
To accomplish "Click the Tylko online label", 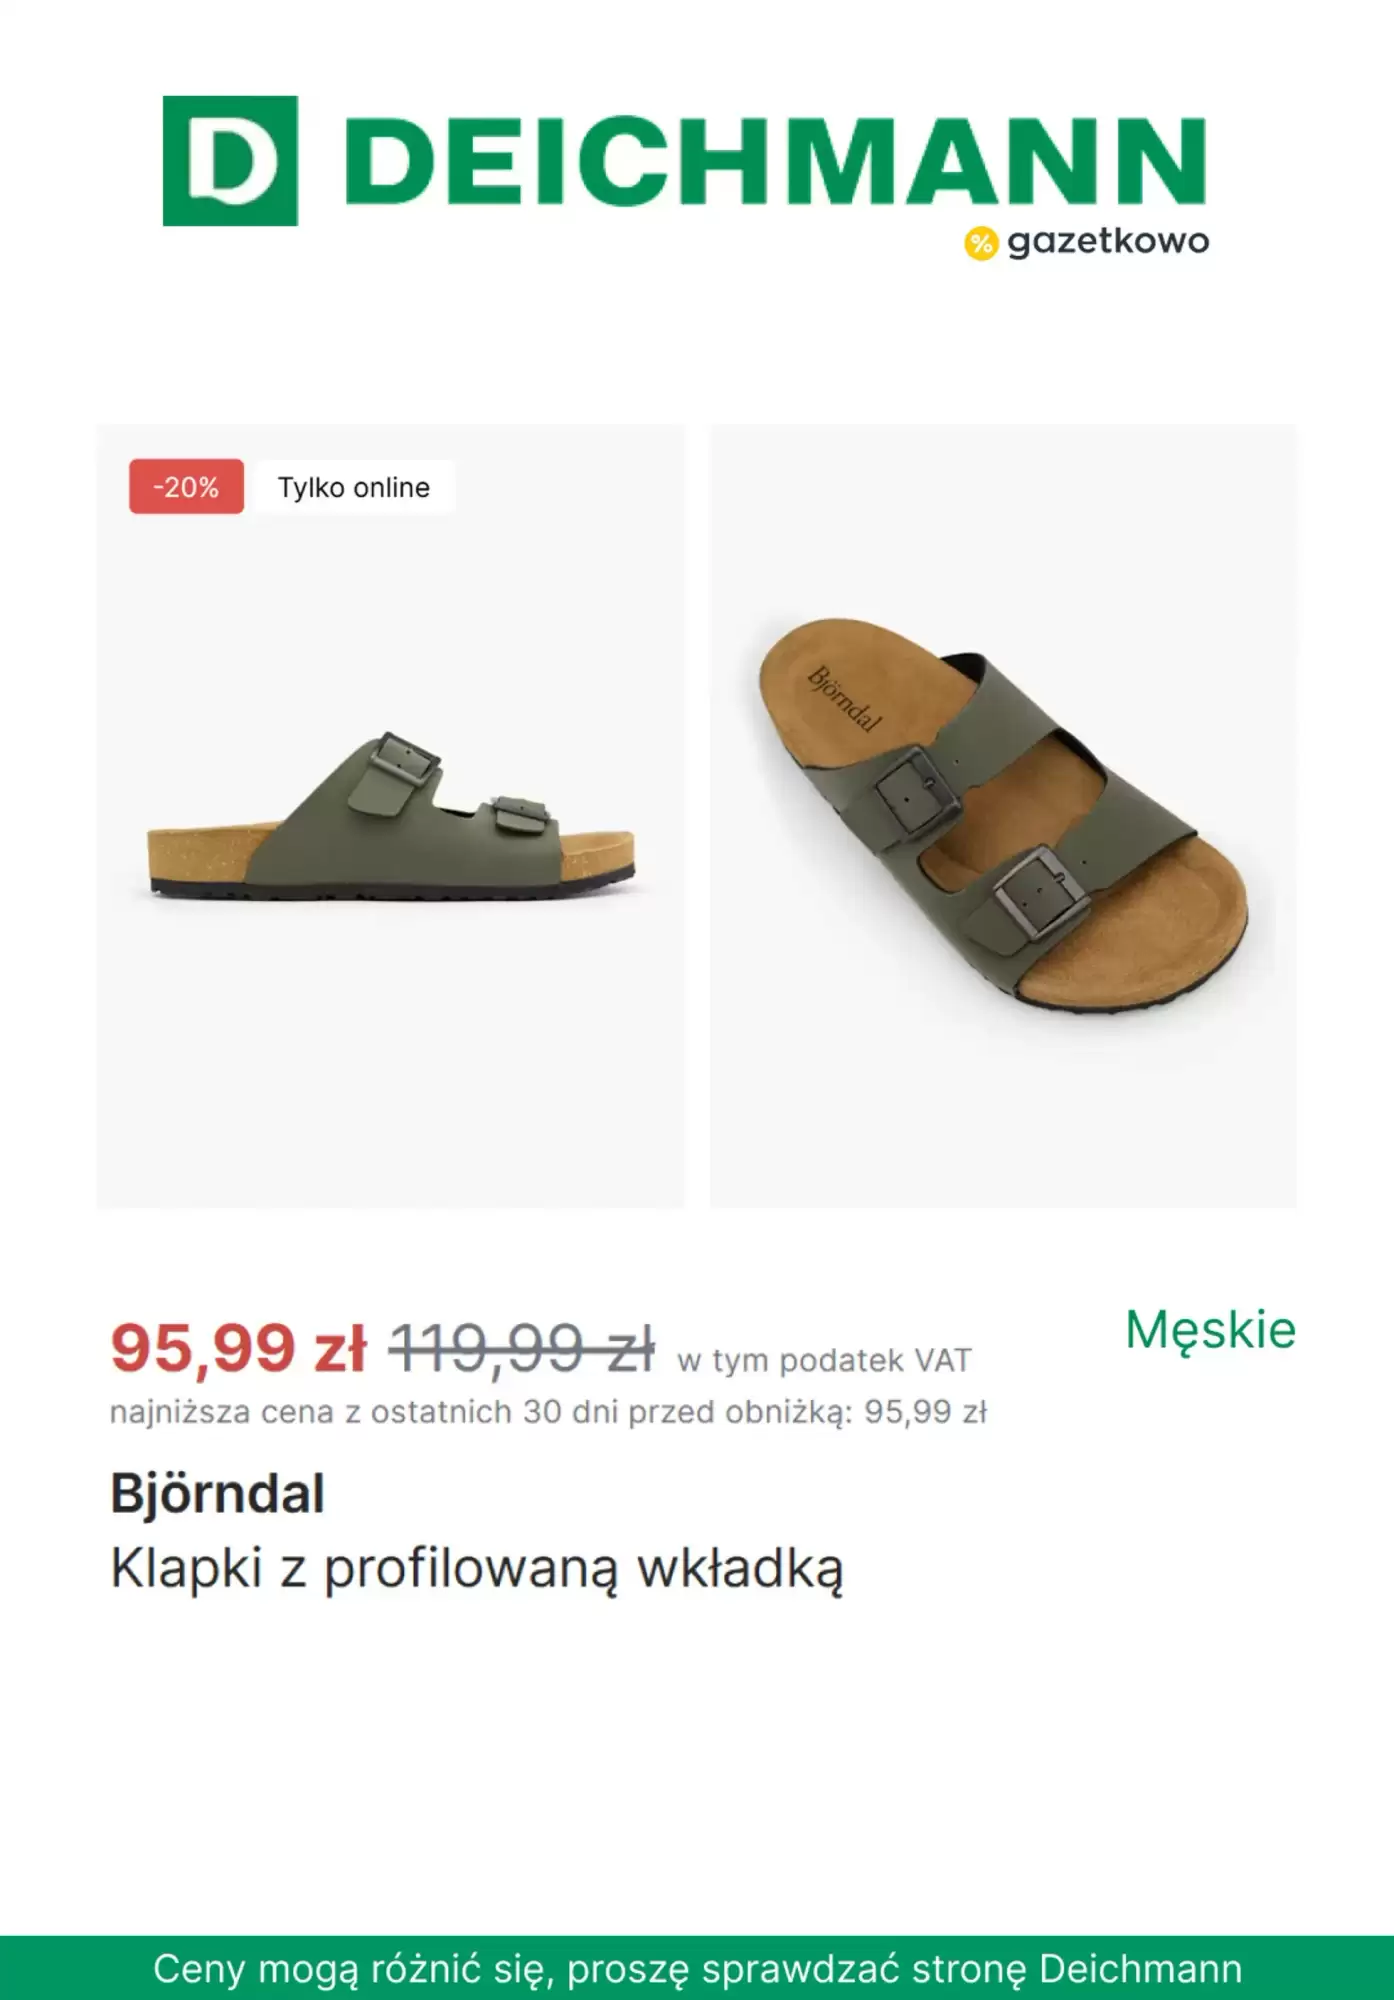I will (x=354, y=487).
